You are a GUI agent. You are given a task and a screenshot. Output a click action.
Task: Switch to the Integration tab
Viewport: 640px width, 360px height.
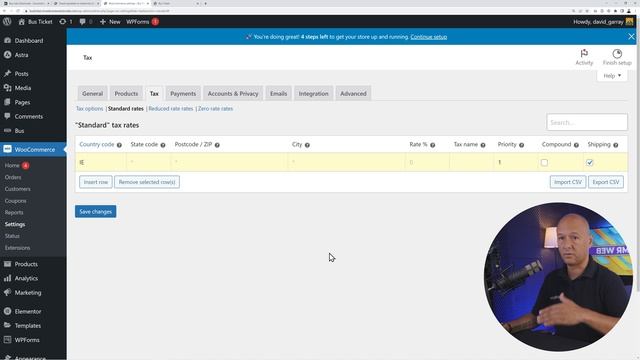point(313,93)
